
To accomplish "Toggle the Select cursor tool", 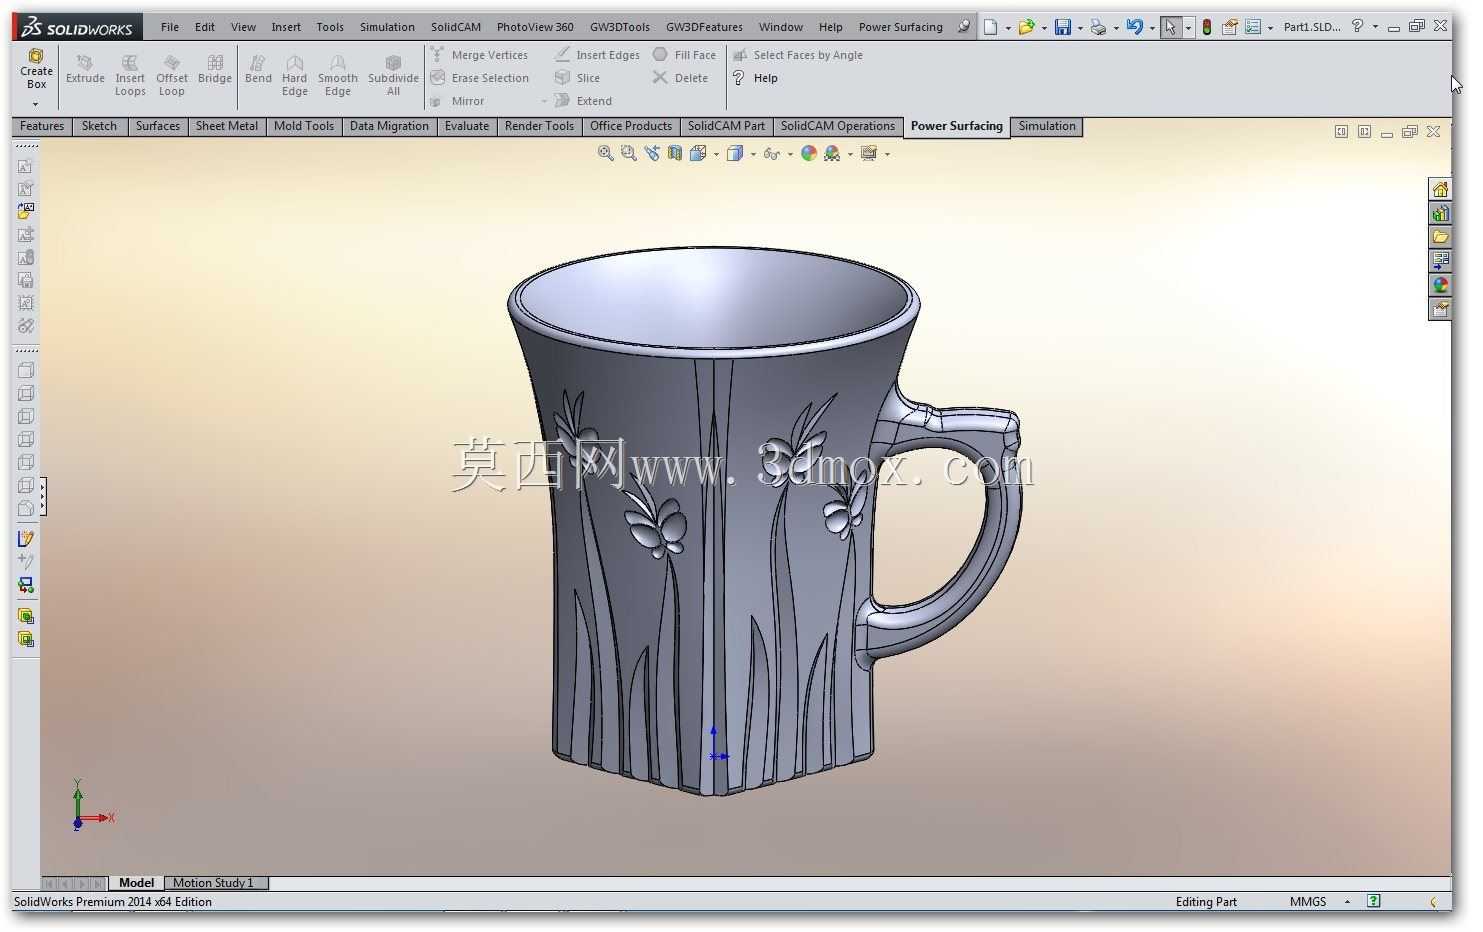I will click(1170, 27).
